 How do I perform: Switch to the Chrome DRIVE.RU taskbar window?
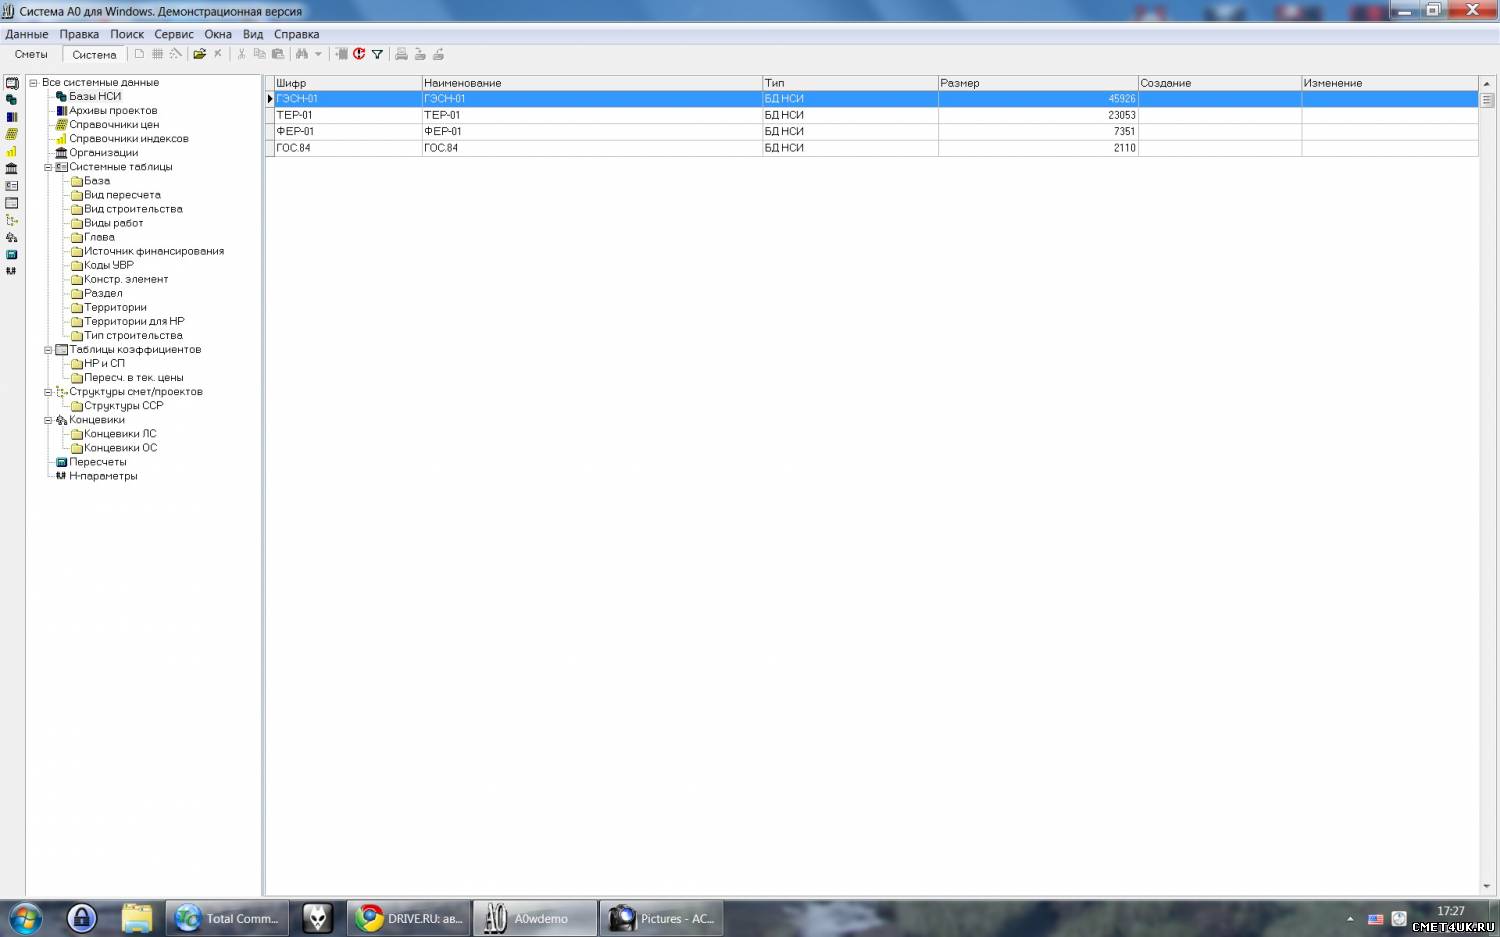pos(410,918)
